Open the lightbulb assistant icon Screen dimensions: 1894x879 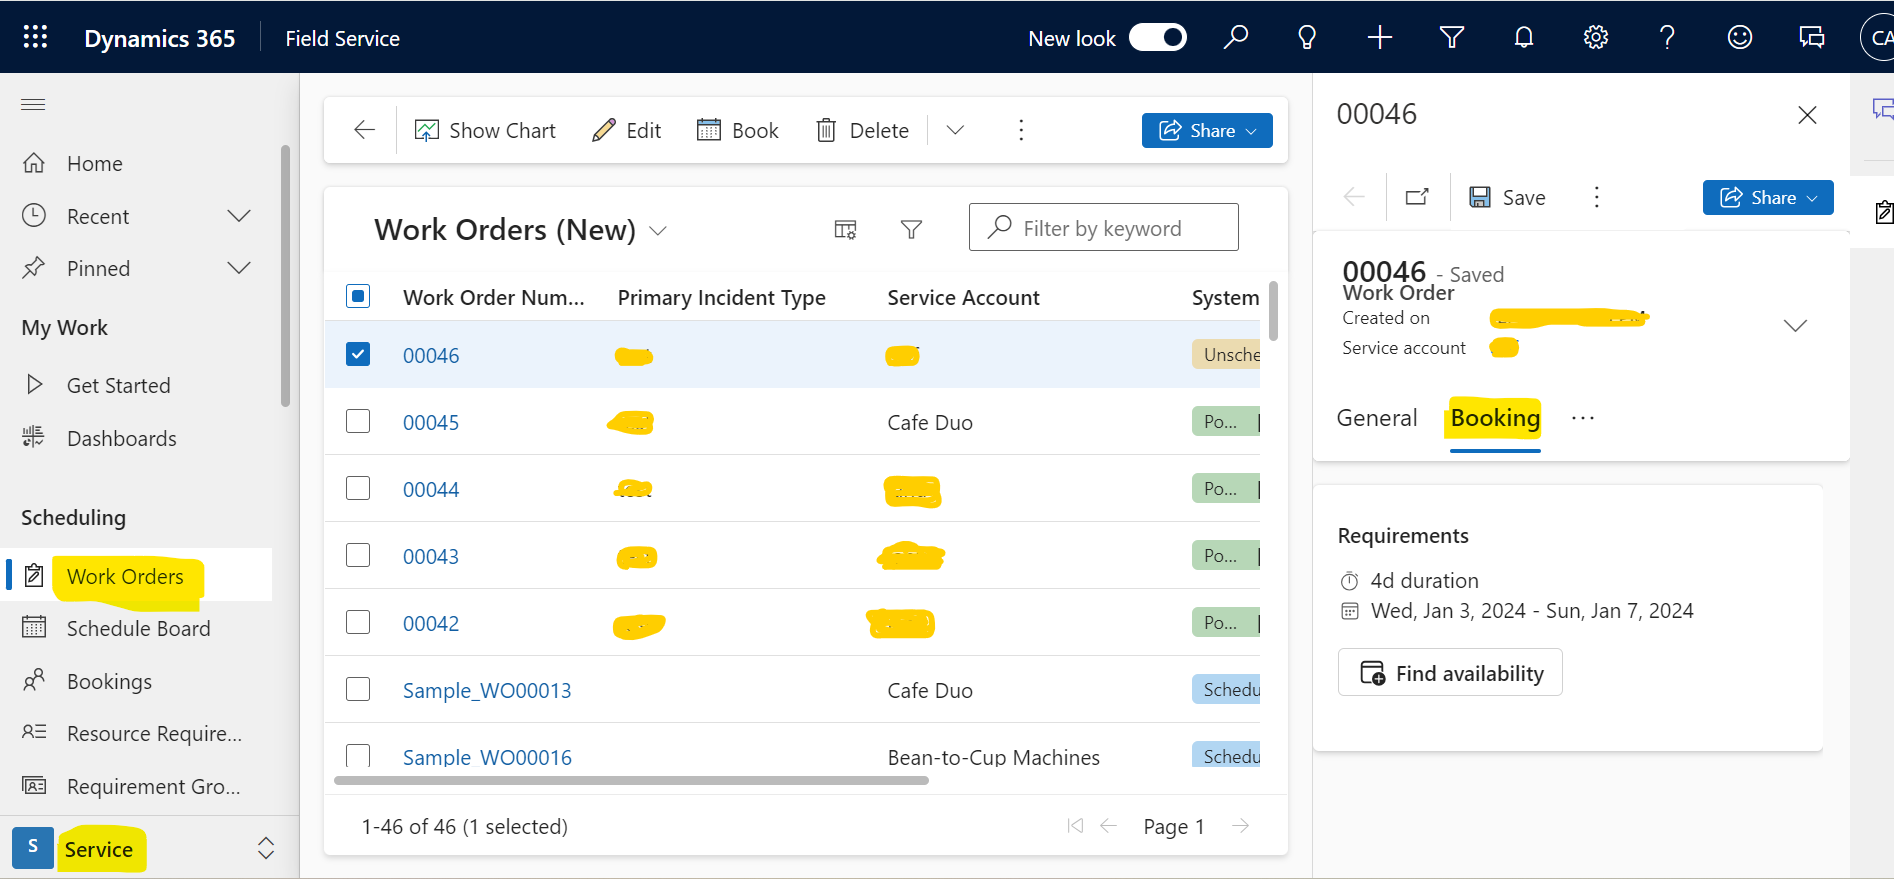[1307, 38]
